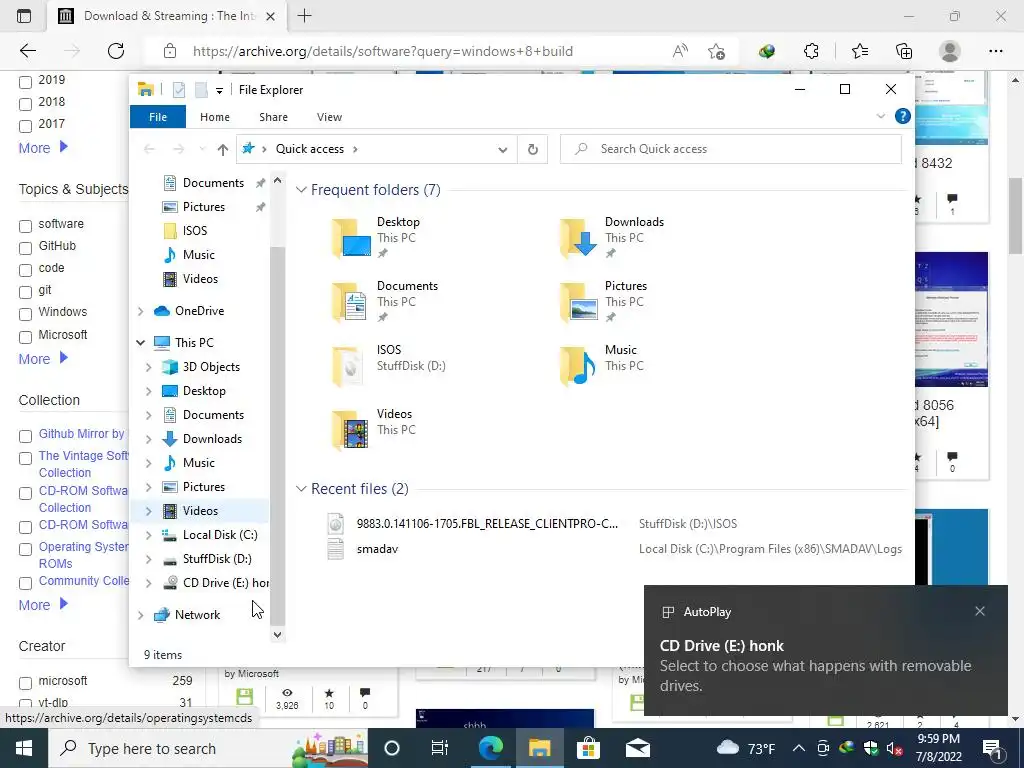Image resolution: width=1024 pixels, height=768 pixels.
Task: Click New folder icon in quick access toolbar
Action: click(201, 89)
